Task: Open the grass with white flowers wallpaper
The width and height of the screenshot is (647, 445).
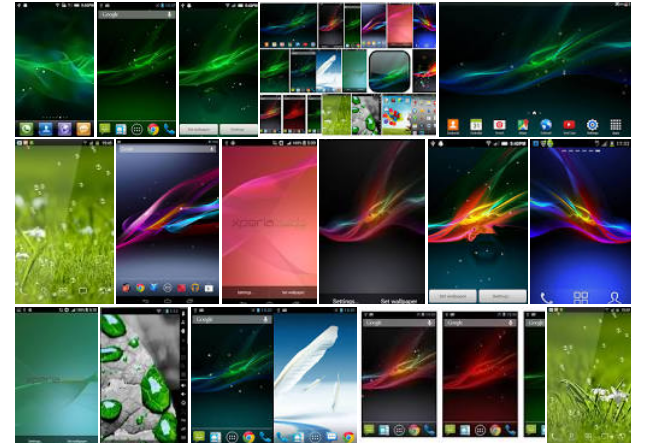Action: point(589,375)
